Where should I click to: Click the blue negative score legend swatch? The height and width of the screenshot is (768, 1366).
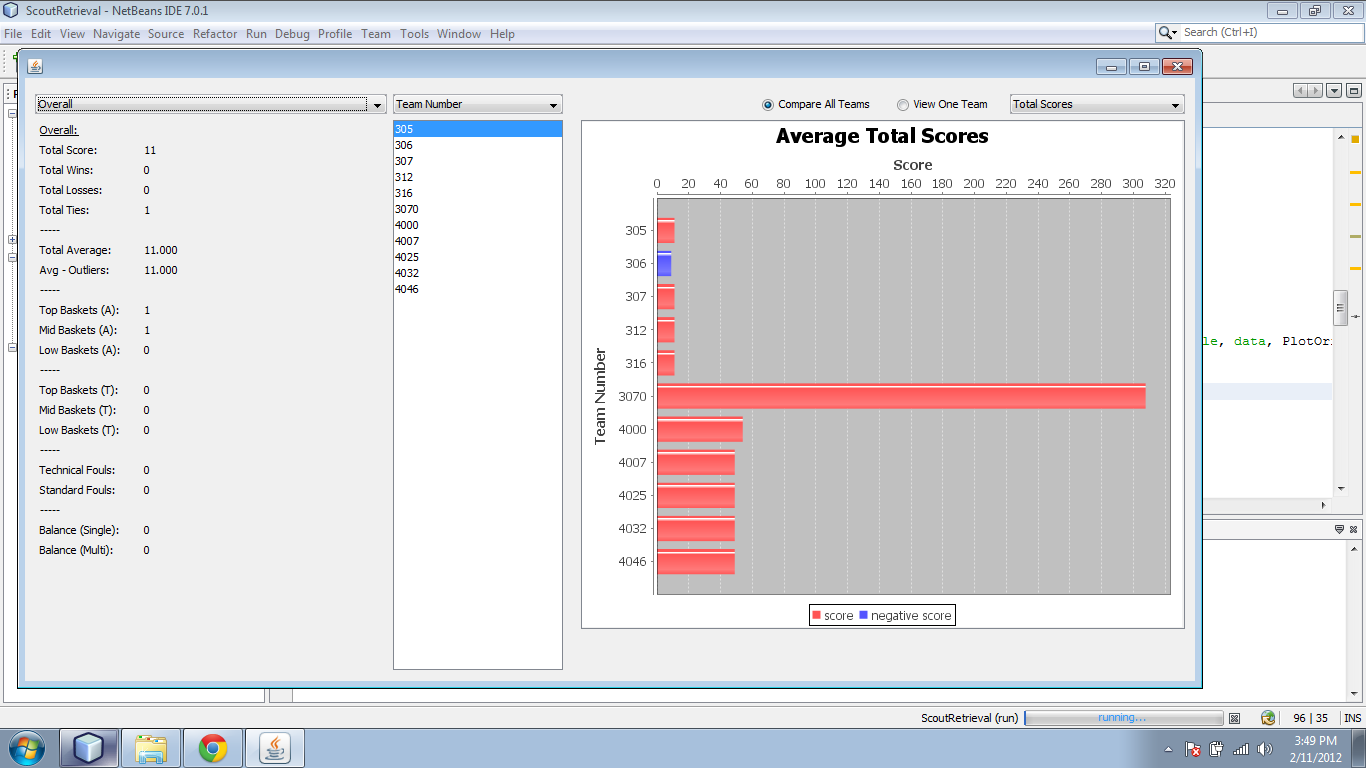[x=863, y=615]
